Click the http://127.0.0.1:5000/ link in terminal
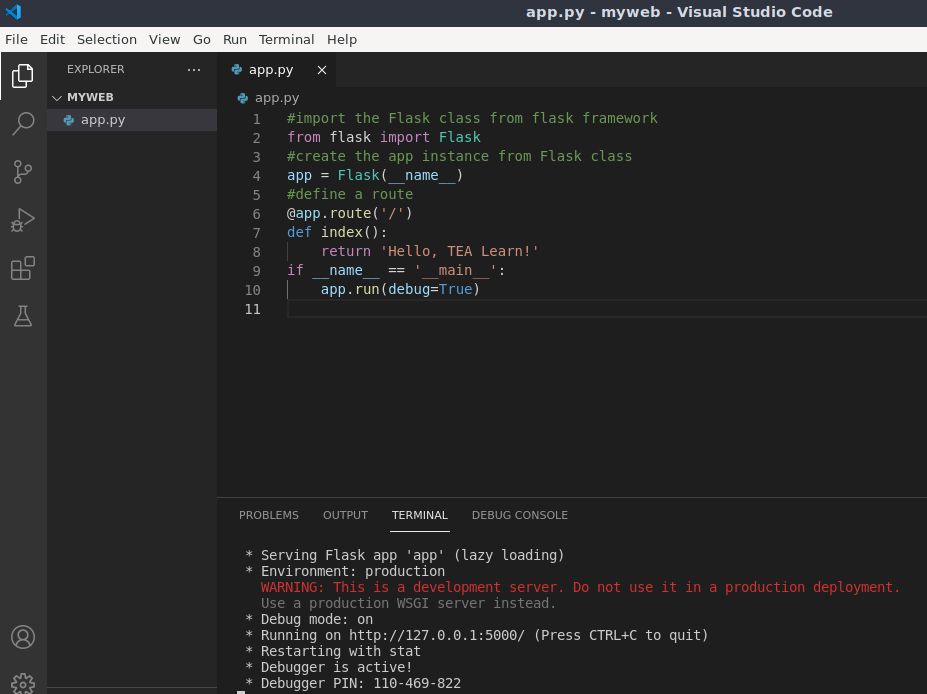Screen dimensions: 927x694 coord(437,635)
